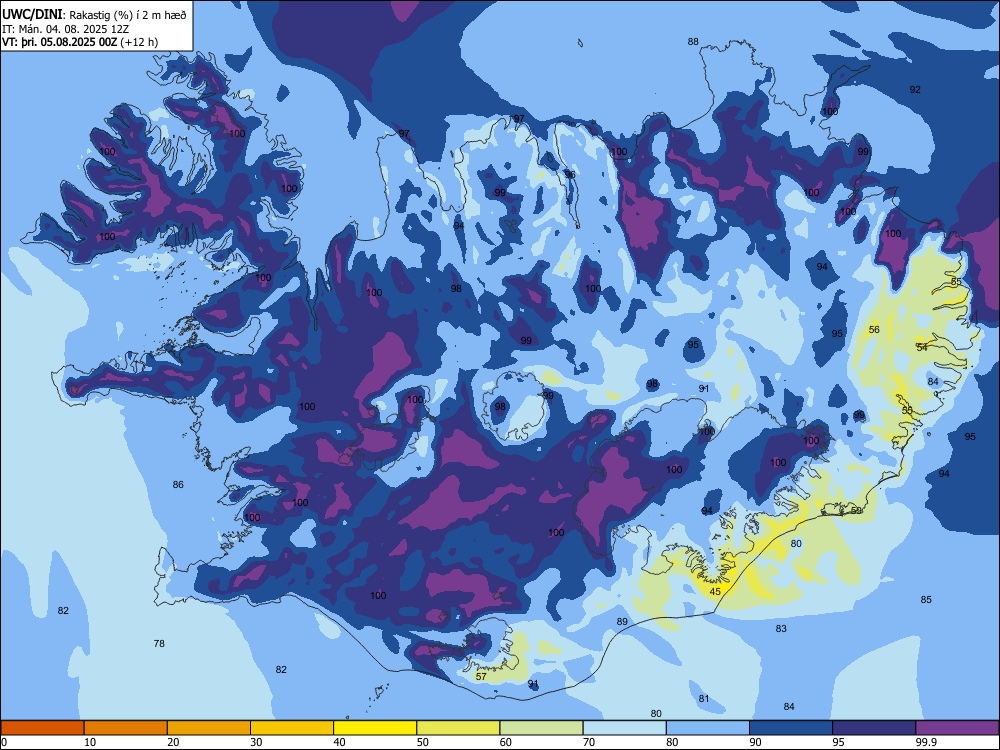Click the amber 20–30 legend swatch
This screenshot has width=1000, height=750.
click(209, 728)
